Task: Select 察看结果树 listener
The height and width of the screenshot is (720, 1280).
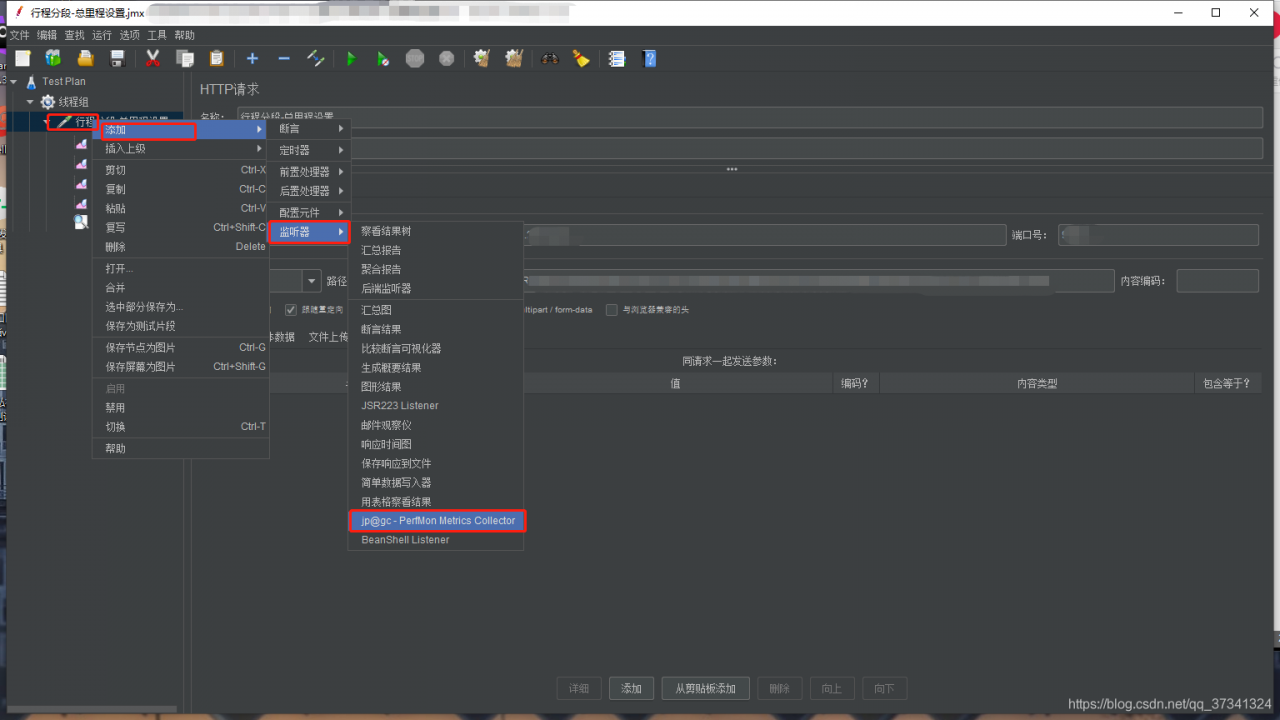Action: pos(436,231)
